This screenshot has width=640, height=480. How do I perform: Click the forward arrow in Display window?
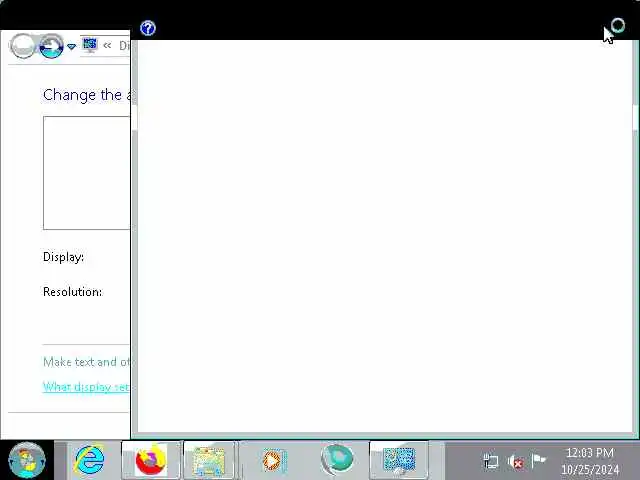pos(51,46)
